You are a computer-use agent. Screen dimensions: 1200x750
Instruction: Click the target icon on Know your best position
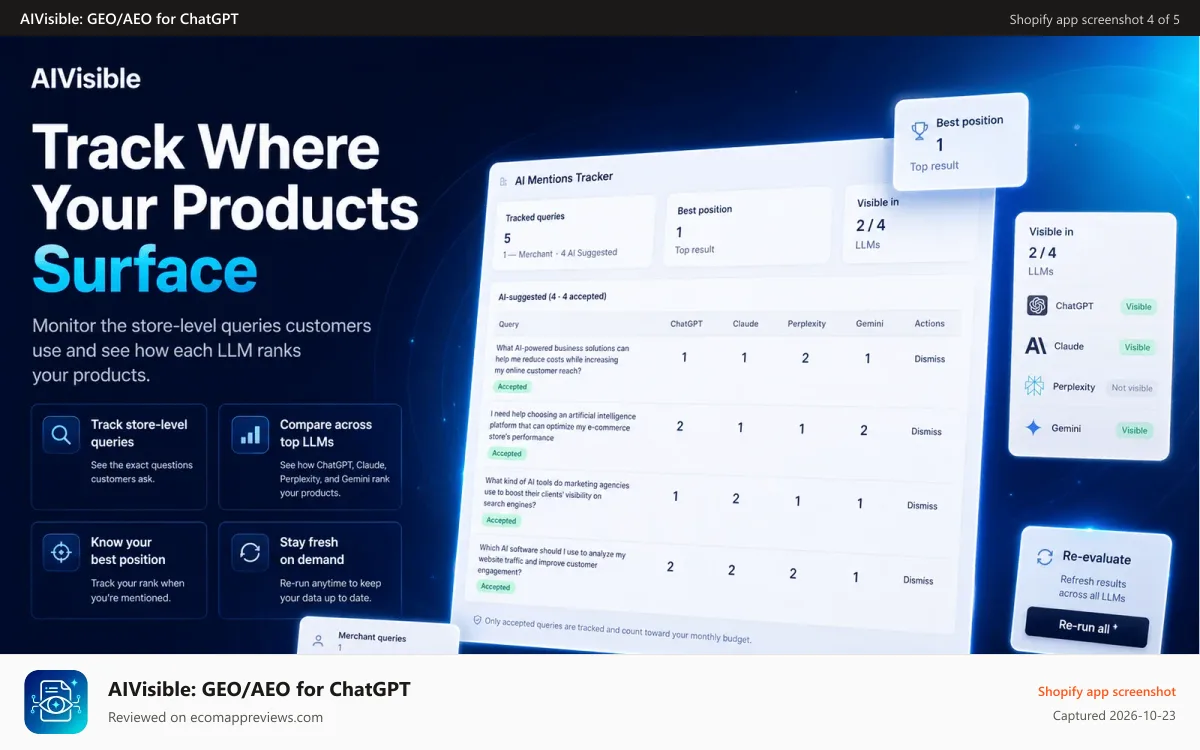61,552
